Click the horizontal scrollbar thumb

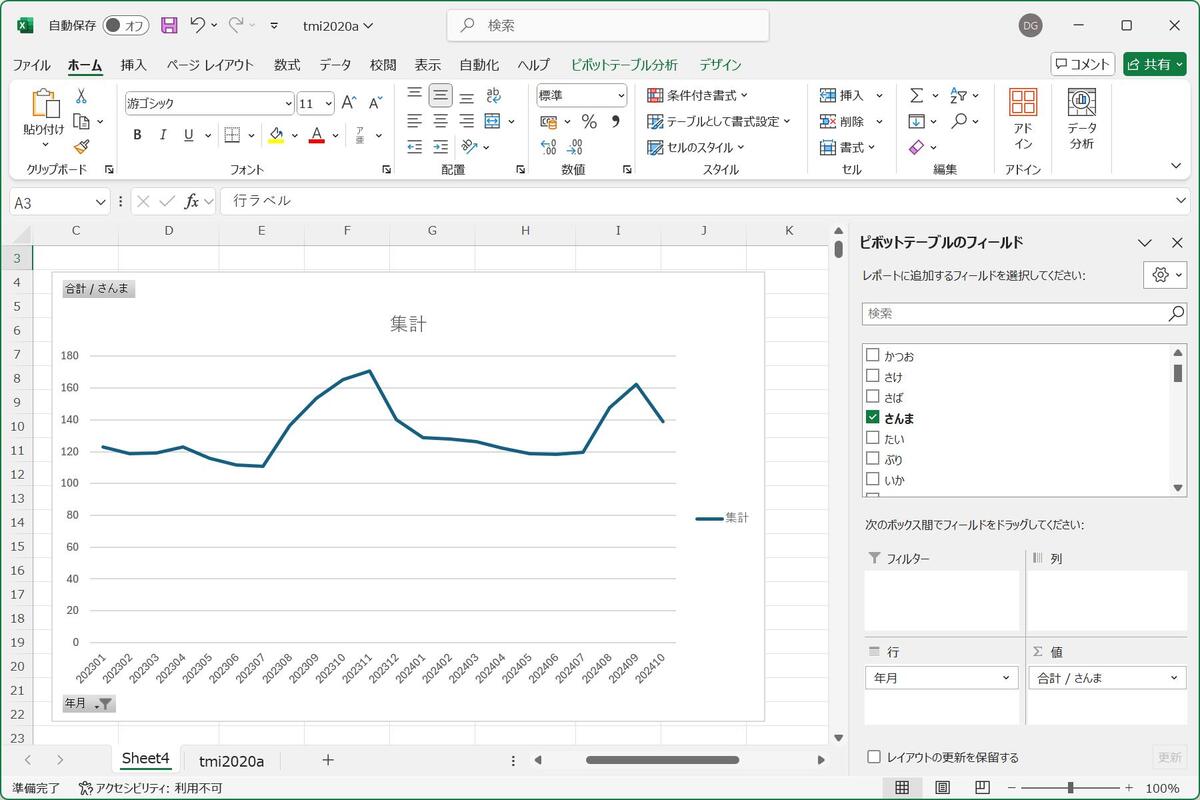(662, 760)
